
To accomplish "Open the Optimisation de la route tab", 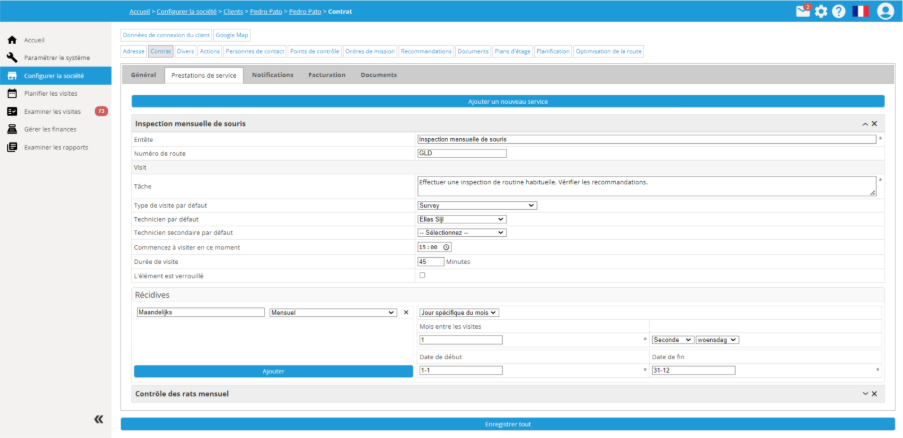I will point(608,51).
